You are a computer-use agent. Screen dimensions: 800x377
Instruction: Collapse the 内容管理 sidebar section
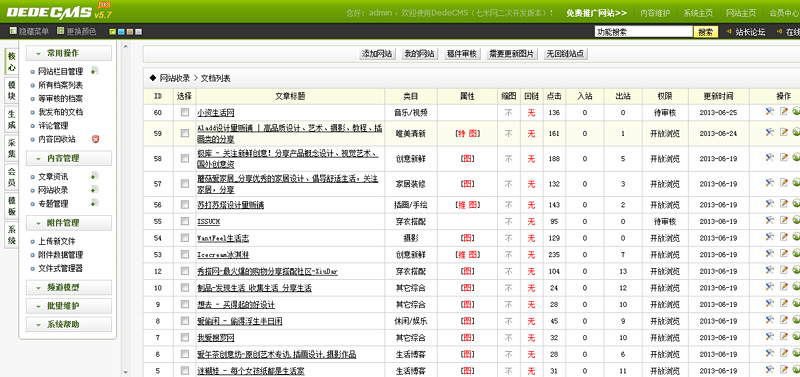pos(69,159)
